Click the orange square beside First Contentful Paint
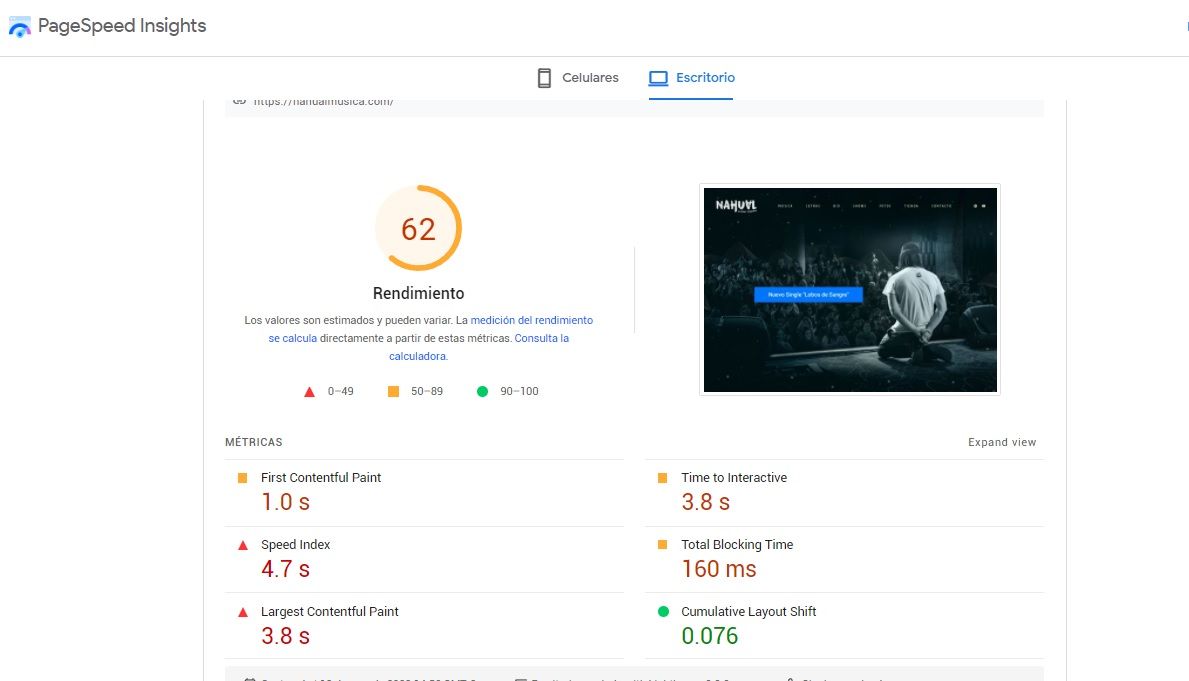Screen dimensions: 1189x681 point(243,478)
